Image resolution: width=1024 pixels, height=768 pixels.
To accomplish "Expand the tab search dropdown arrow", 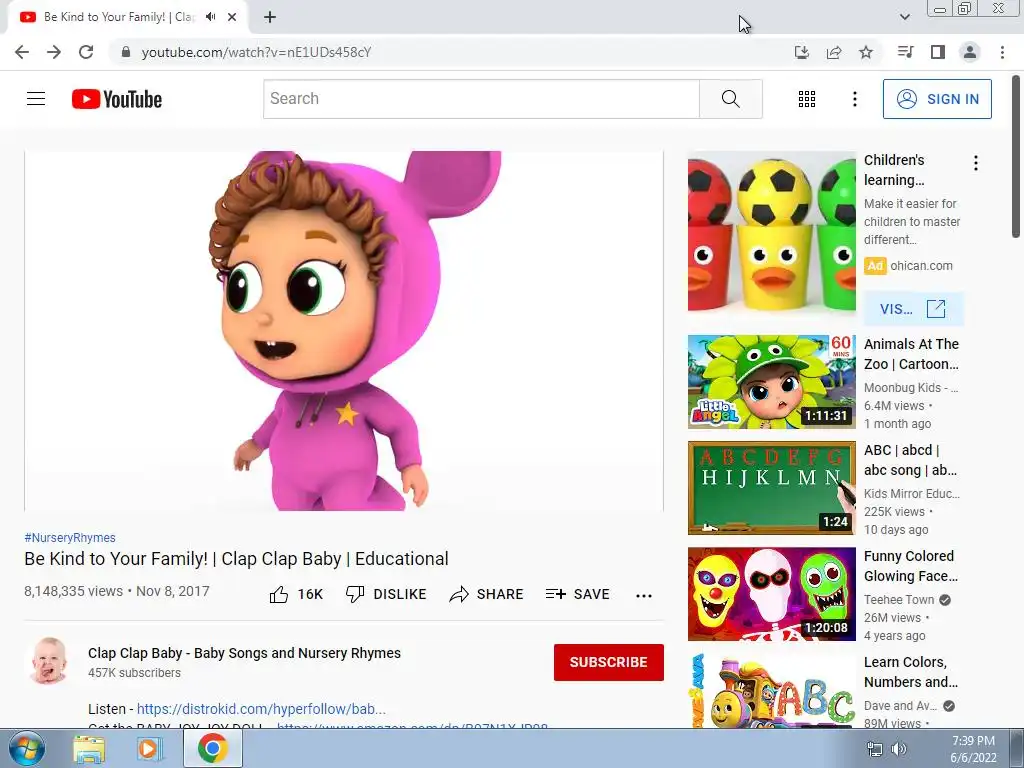I will pyautogui.click(x=904, y=17).
